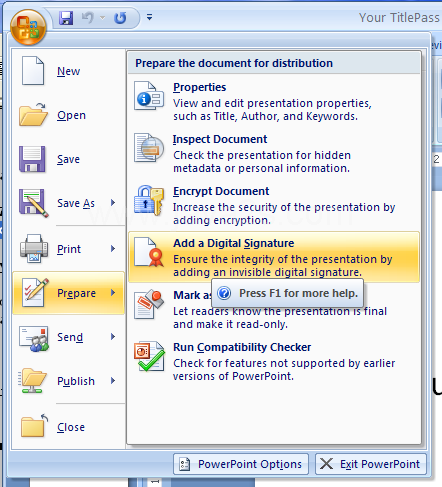Click the Digital Signature ribbon seal icon
This screenshot has width=442, height=487.
tap(149, 252)
